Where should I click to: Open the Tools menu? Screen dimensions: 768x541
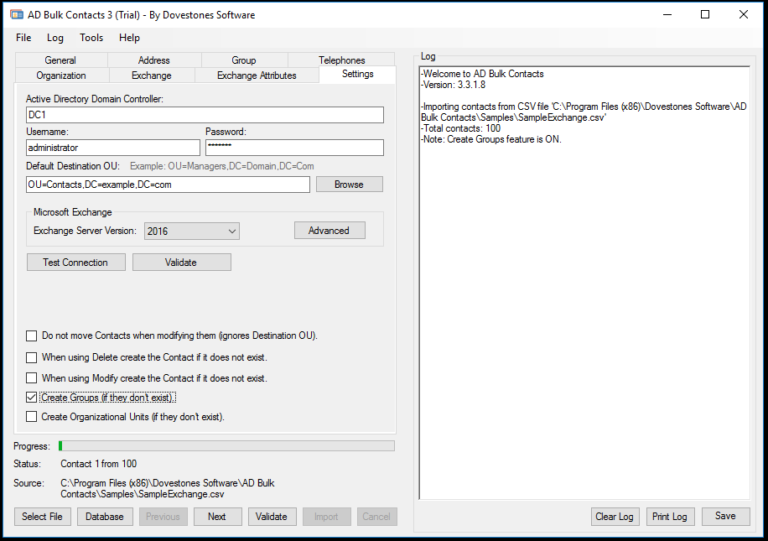pyautogui.click(x=92, y=38)
